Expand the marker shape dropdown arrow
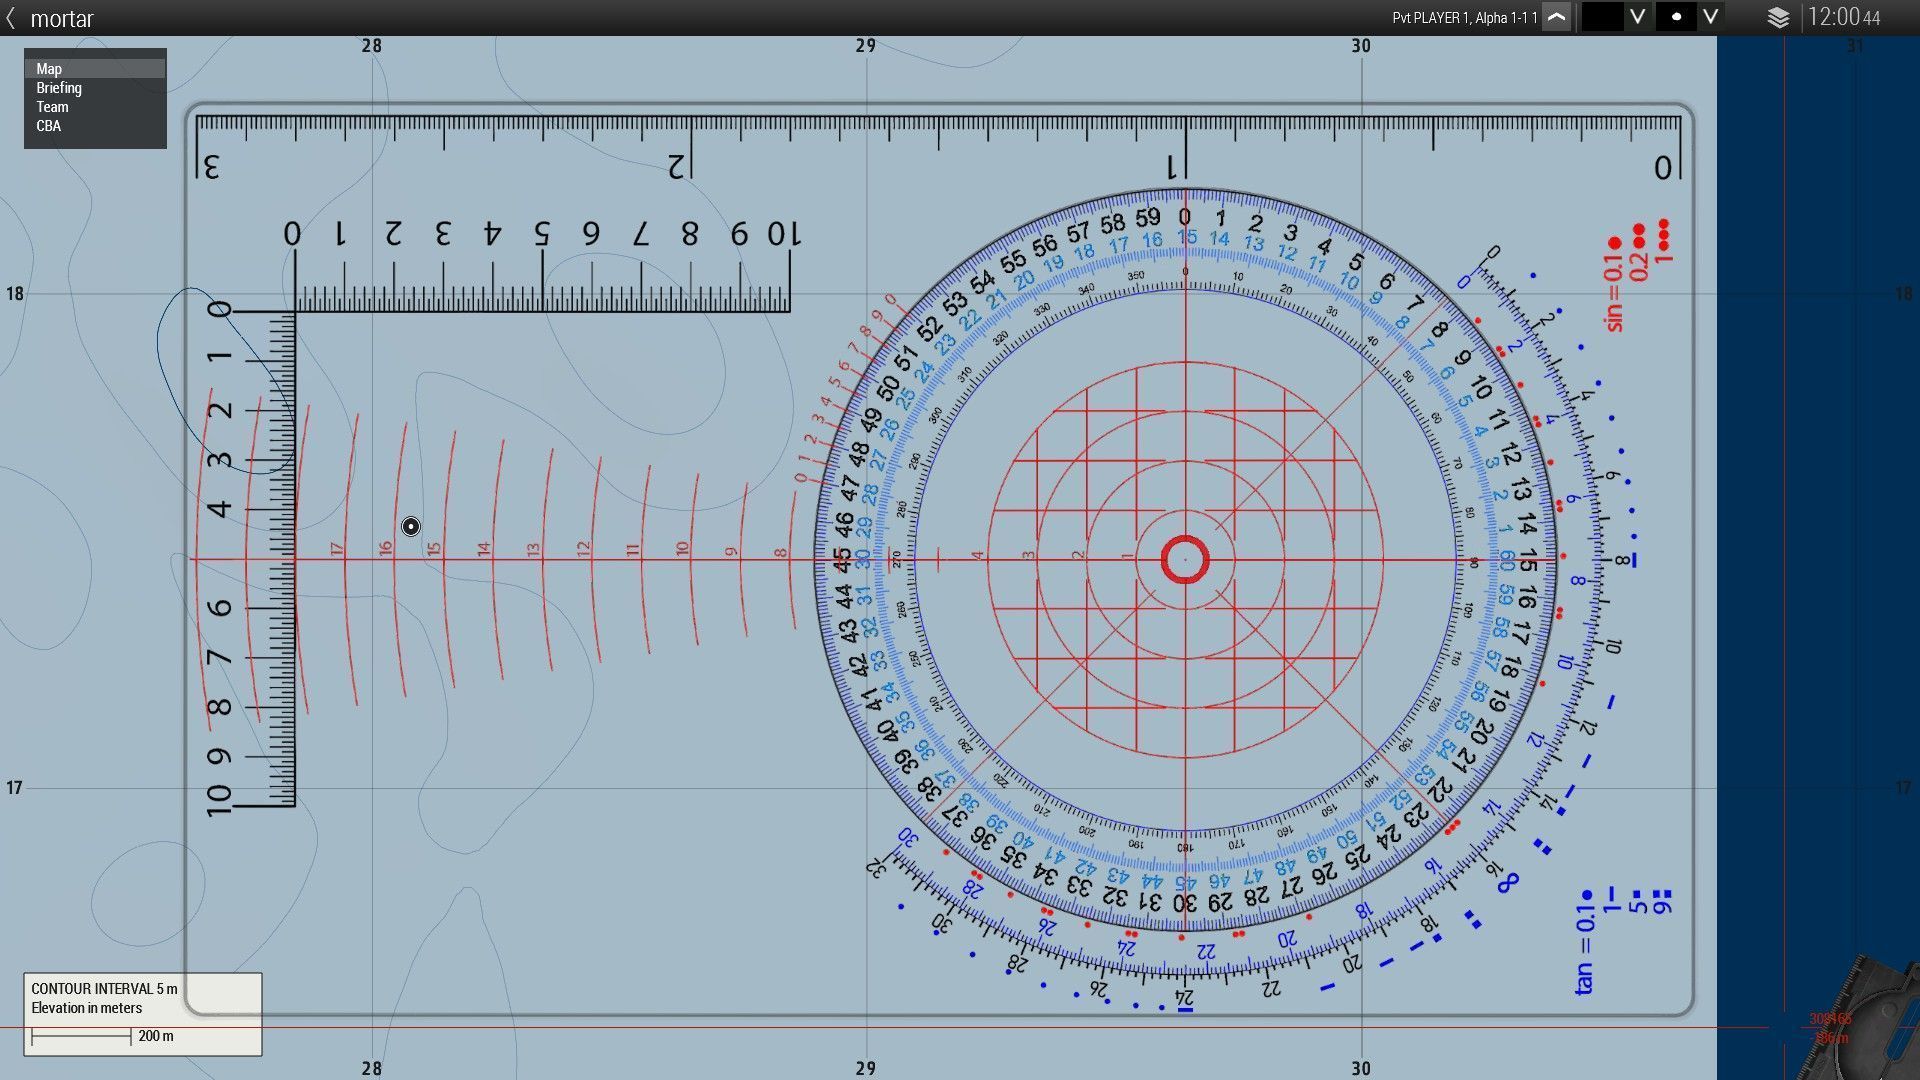The height and width of the screenshot is (1080, 1920). [x=1711, y=17]
